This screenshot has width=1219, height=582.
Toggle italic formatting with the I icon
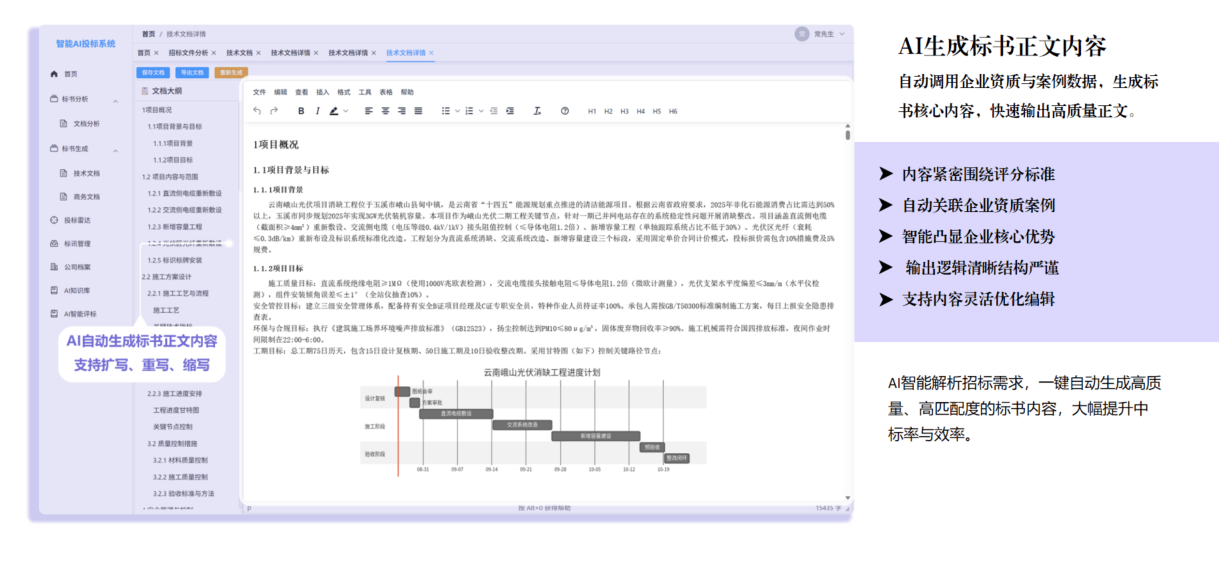coord(316,111)
